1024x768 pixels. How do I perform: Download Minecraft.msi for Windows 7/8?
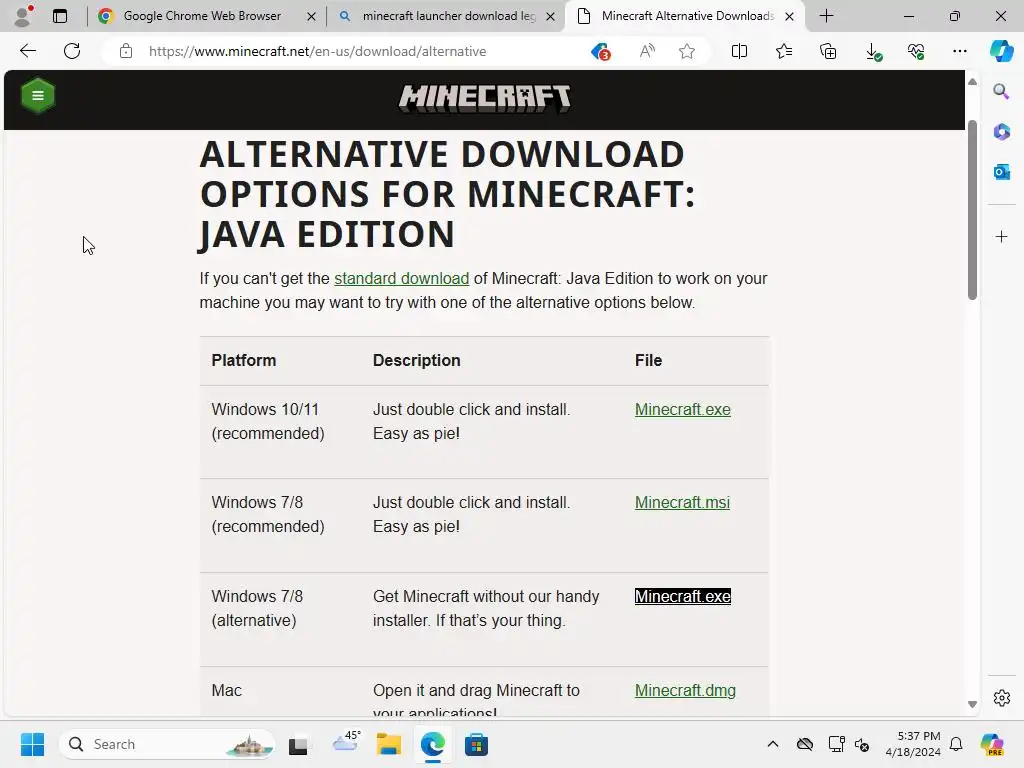pyautogui.click(x=682, y=502)
